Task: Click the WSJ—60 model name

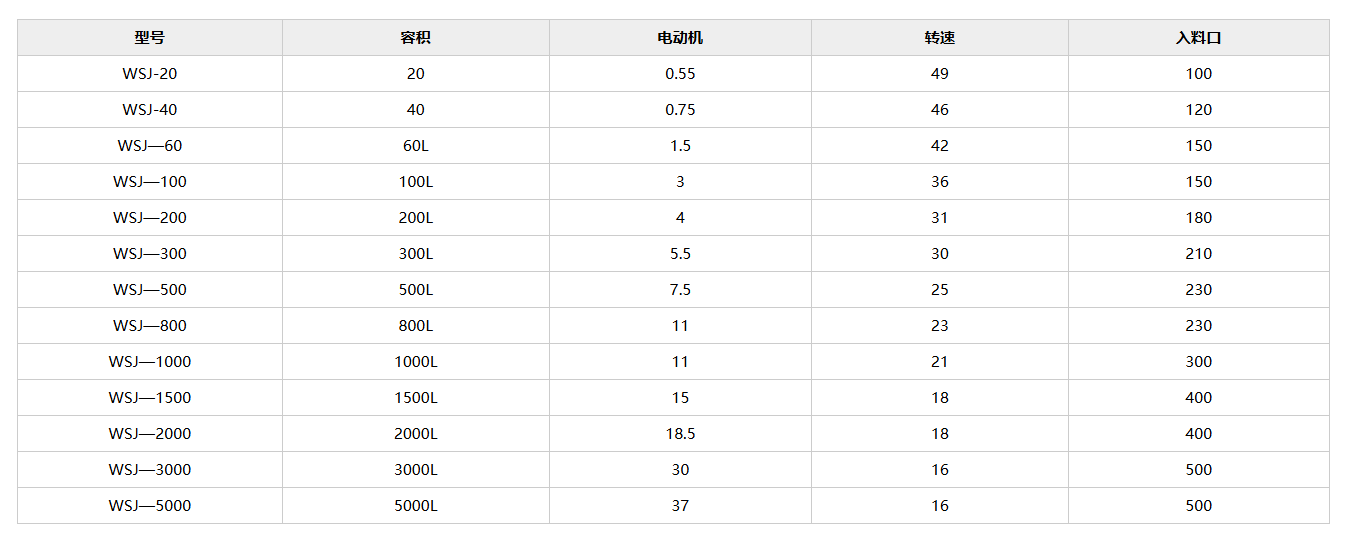Action: (x=150, y=146)
